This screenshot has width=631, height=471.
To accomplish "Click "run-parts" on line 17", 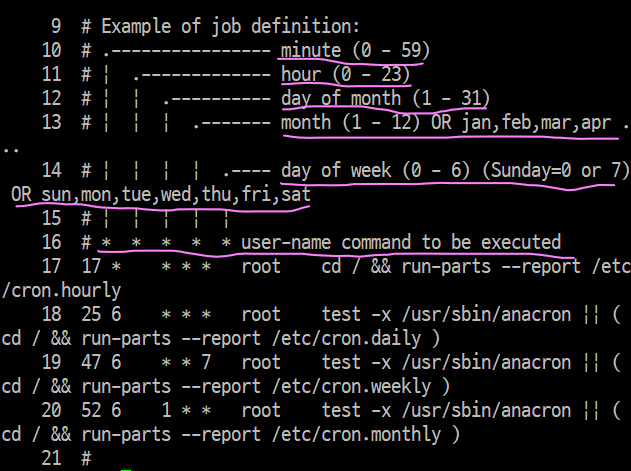I will coord(446,267).
